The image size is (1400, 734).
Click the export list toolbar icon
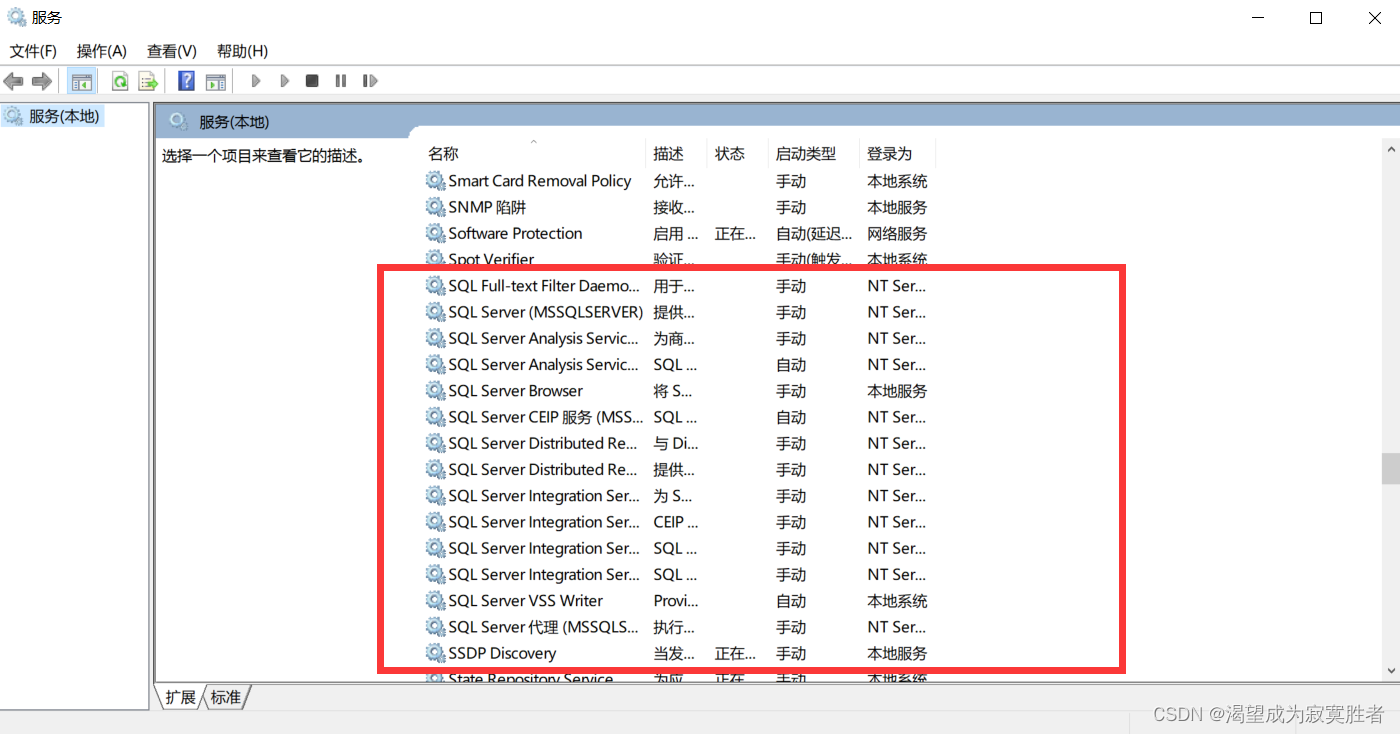pos(148,81)
